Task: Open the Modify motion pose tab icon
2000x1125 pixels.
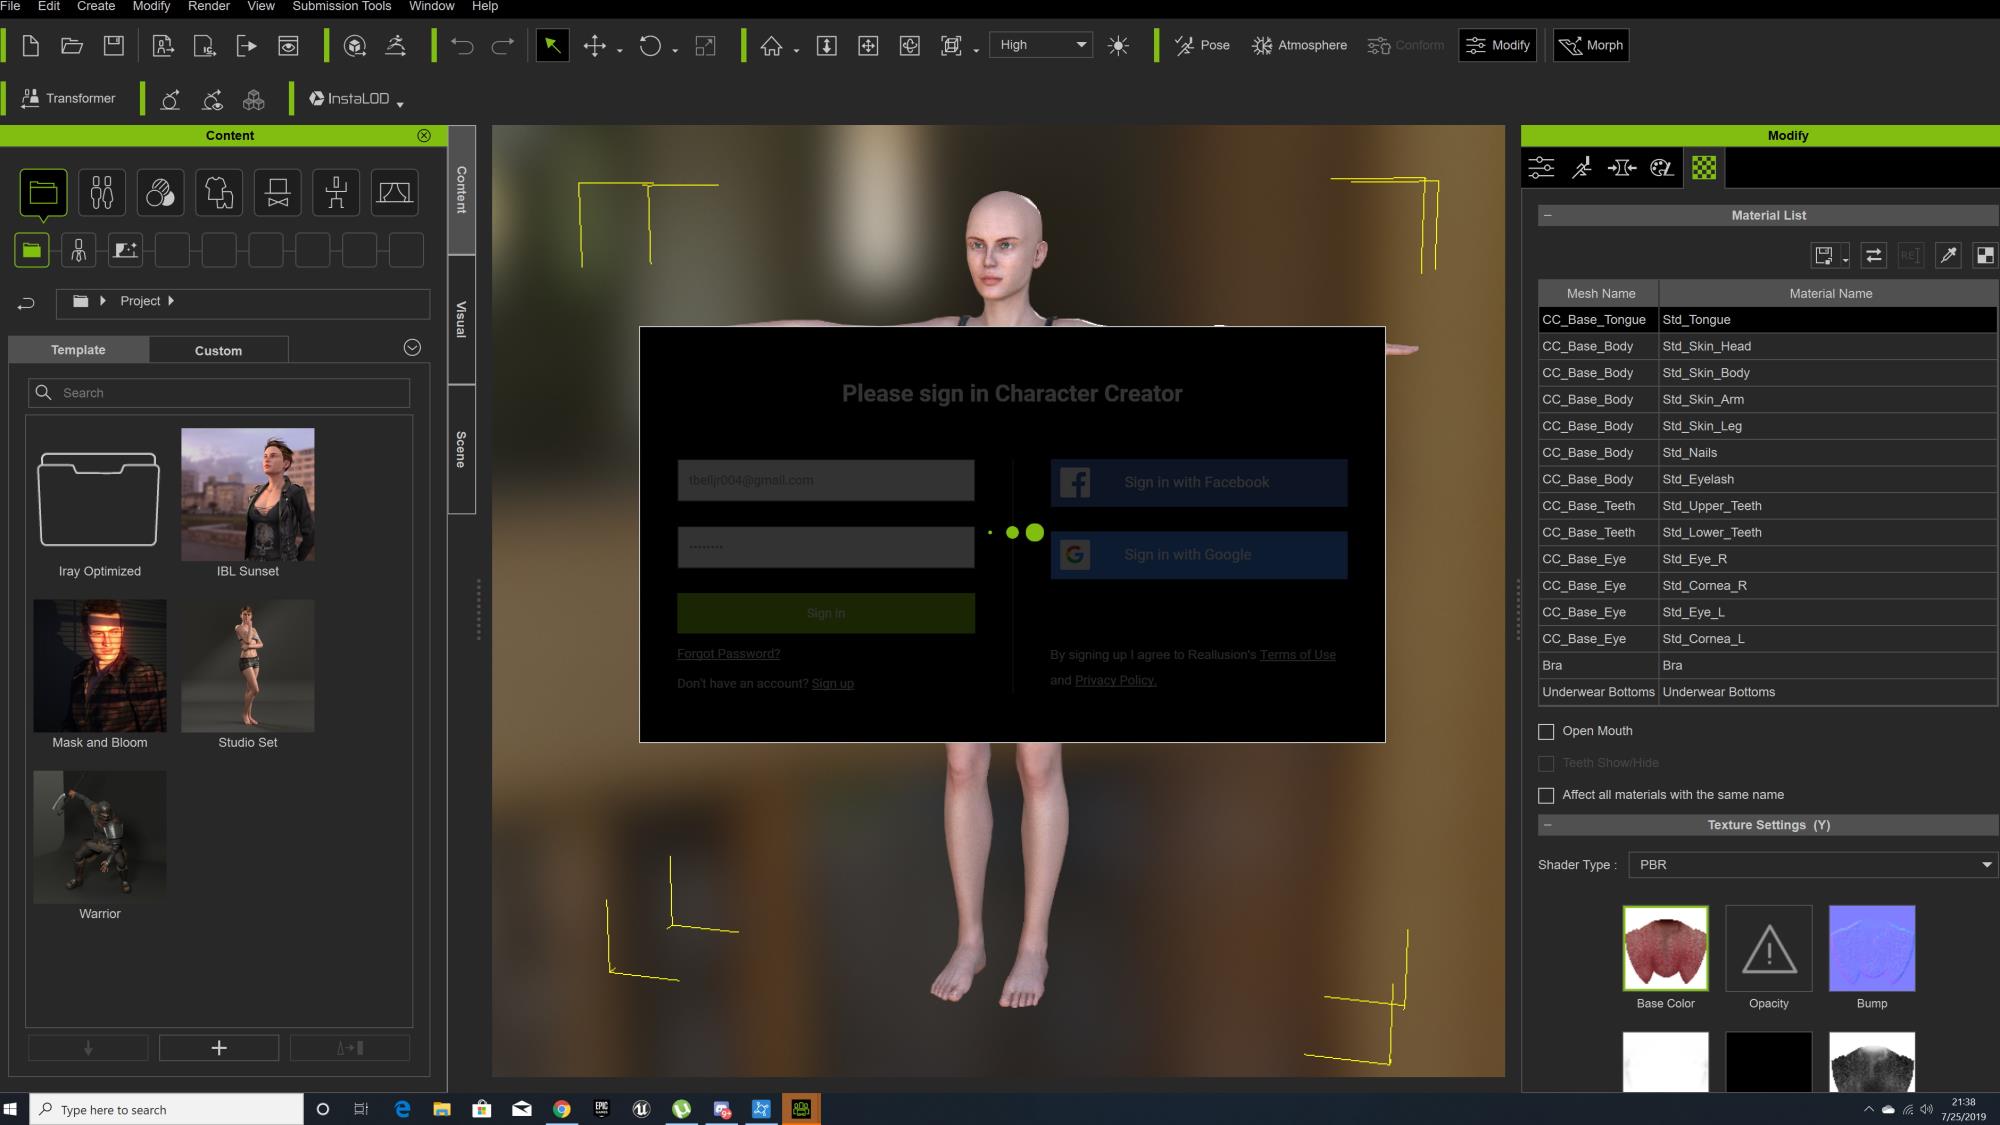Action: 1582,168
